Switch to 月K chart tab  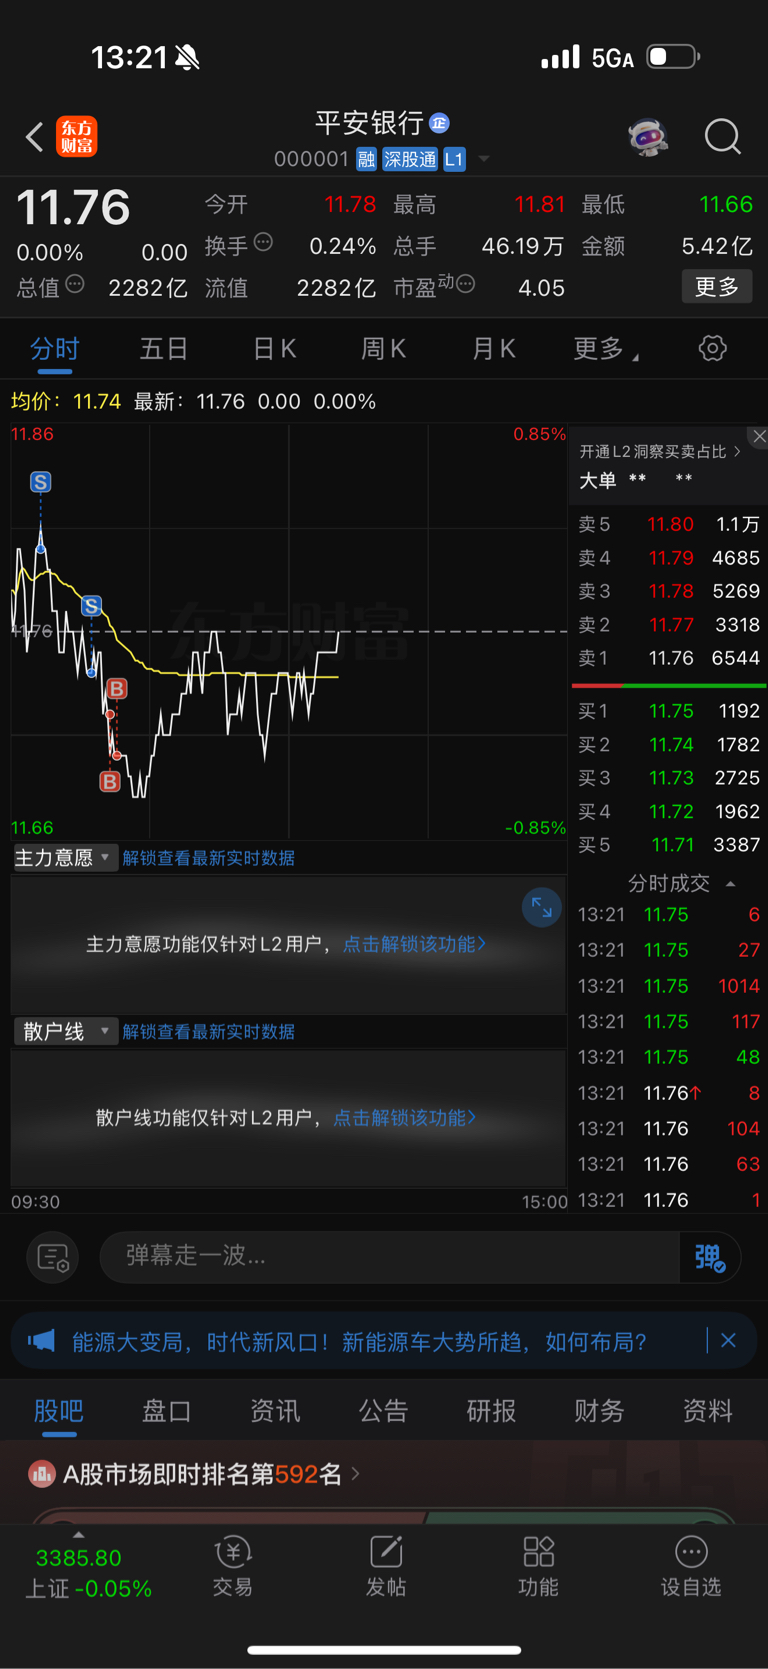pos(494,348)
